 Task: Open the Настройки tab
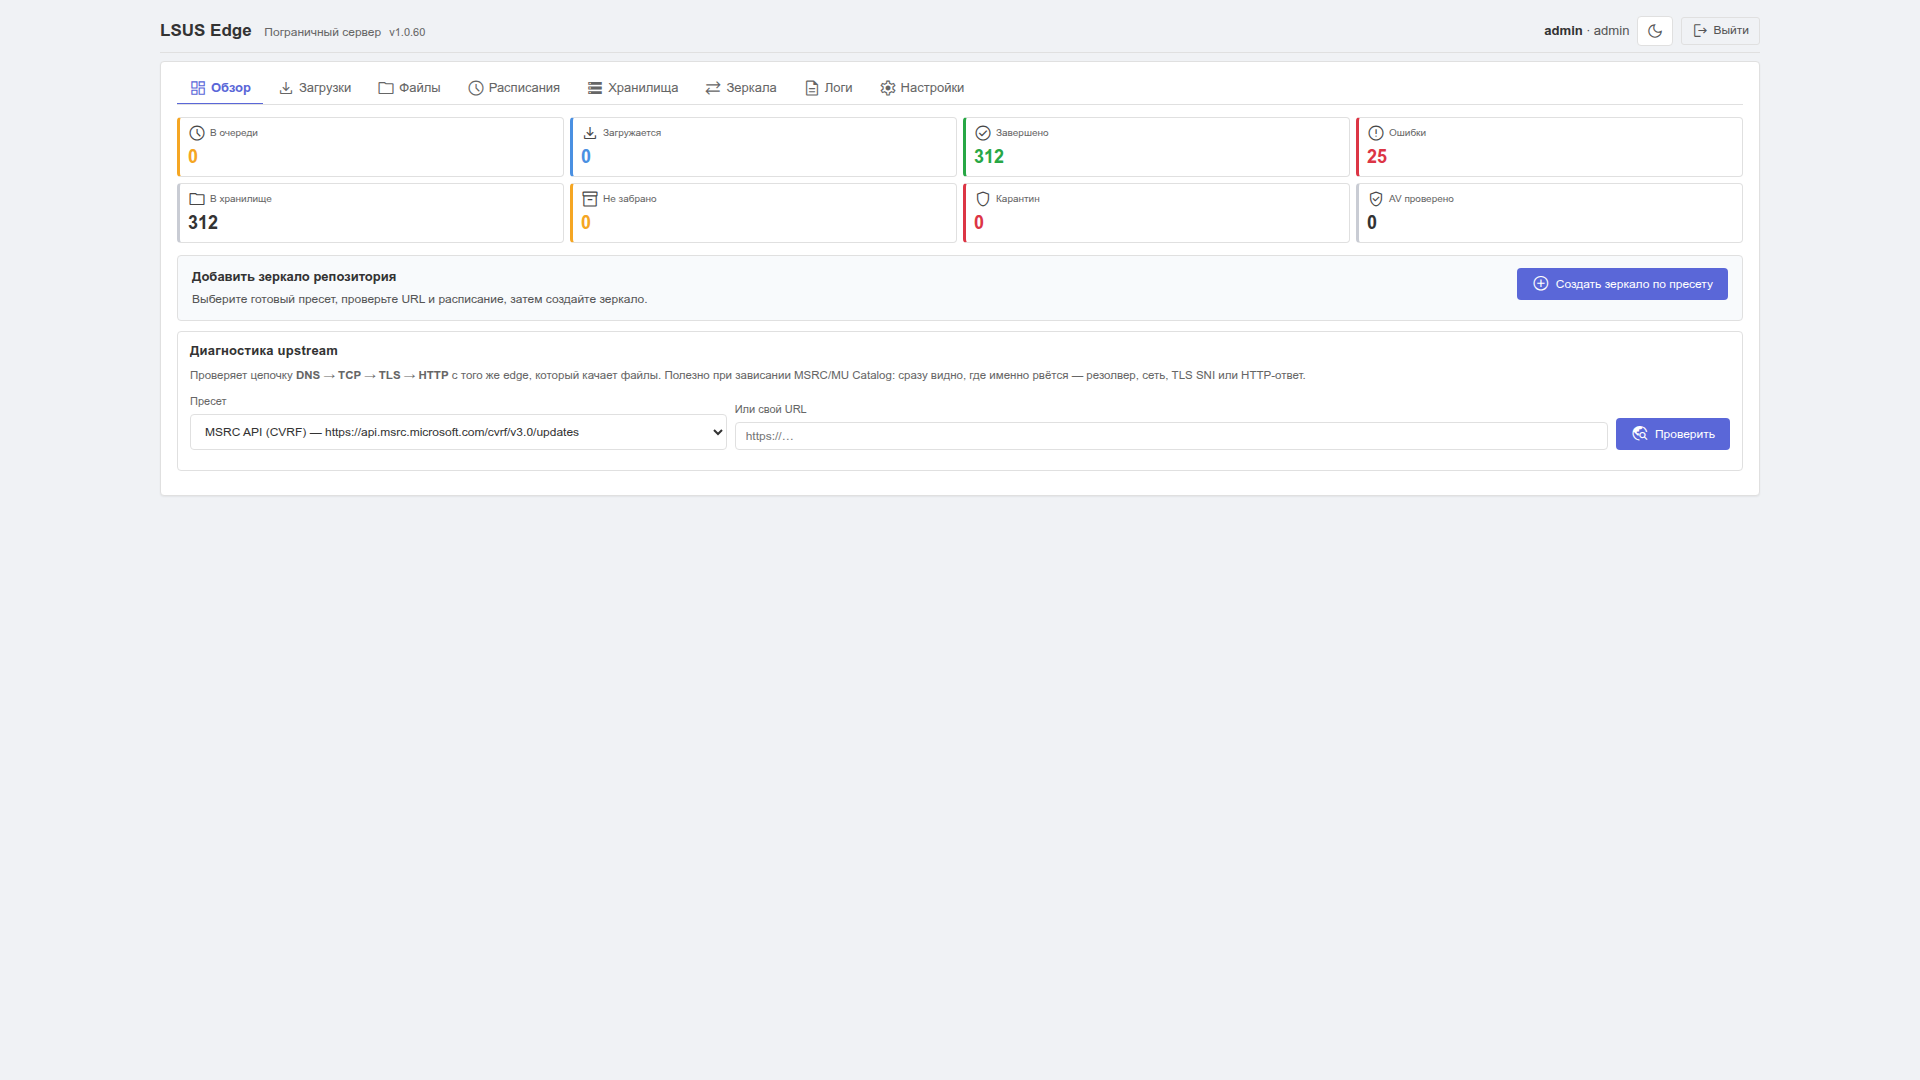coord(922,88)
